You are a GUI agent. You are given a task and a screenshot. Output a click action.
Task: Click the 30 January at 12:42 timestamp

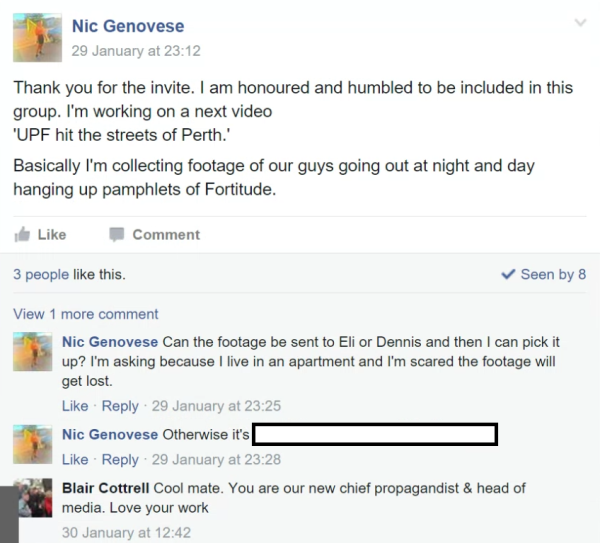coord(126,533)
